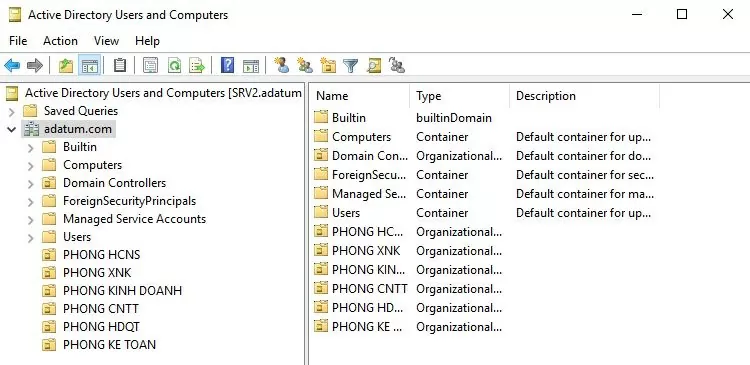Open the View menu
This screenshot has height=365, width=750.
click(x=106, y=41)
